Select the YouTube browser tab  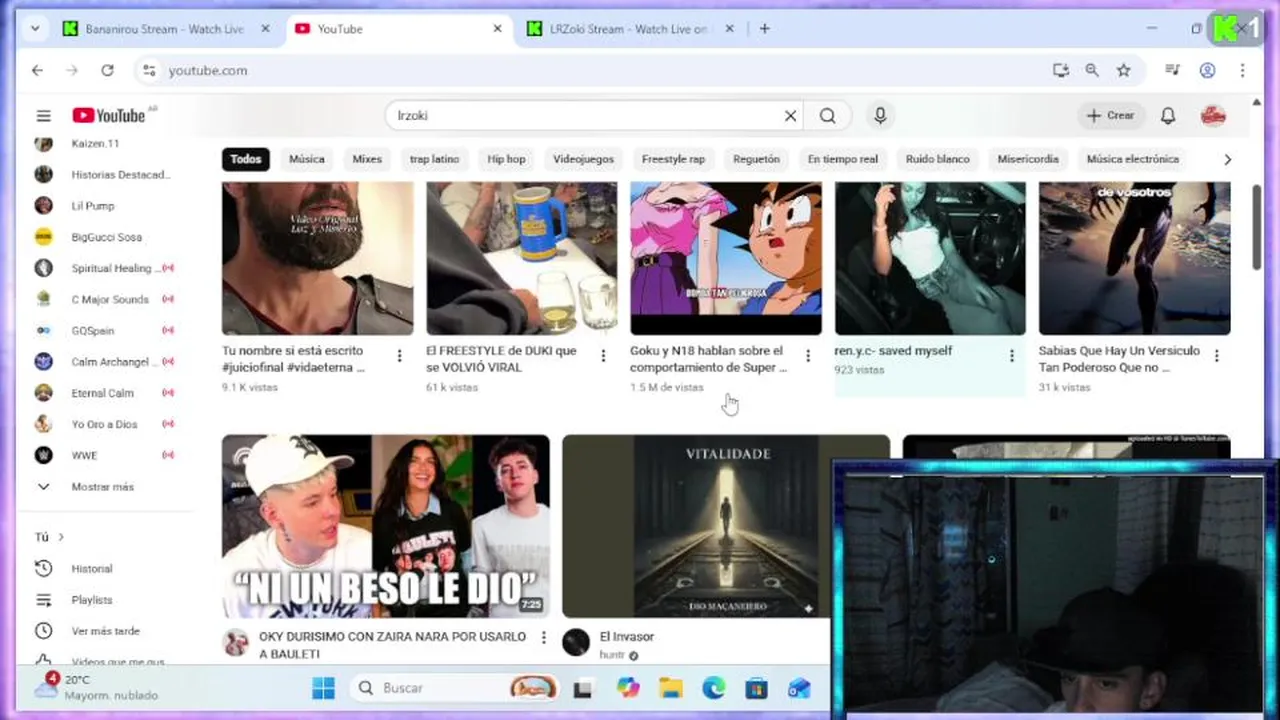(x=398, y=29)
